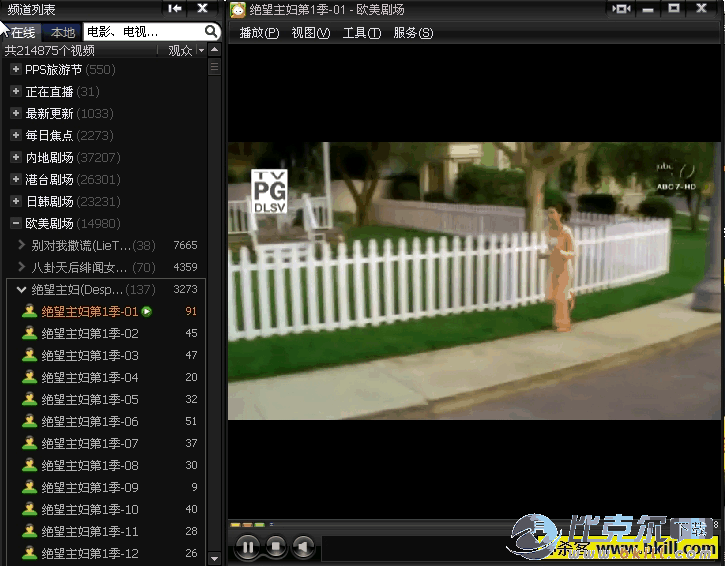Image resolution: width=725 pixels, height=566 pixels.
Task: Stop playback with the stop button
Action: point(275,547)
